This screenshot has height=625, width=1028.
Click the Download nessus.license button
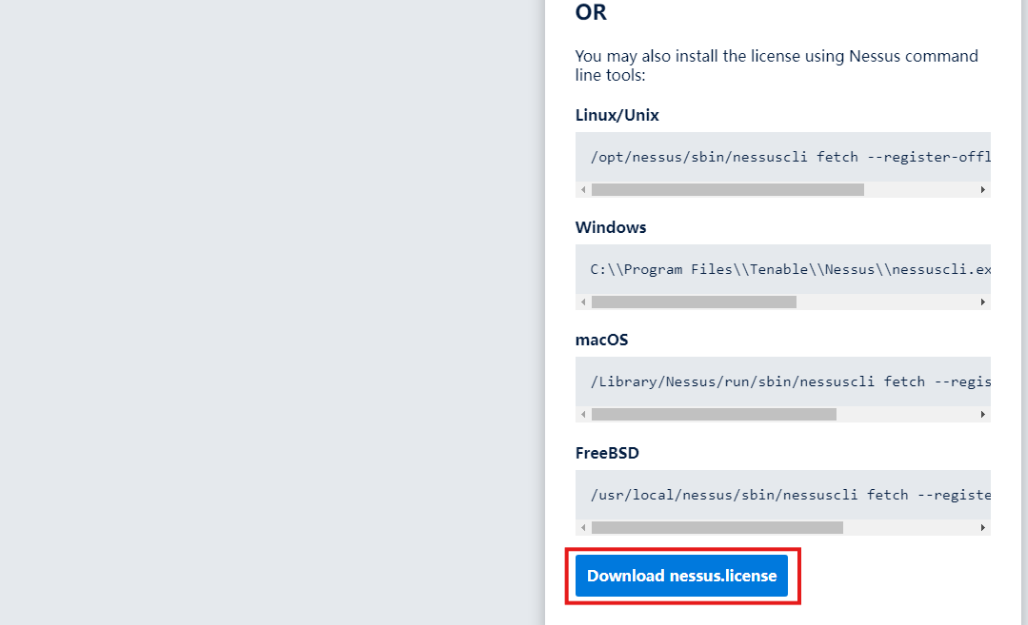click(682, 576)
